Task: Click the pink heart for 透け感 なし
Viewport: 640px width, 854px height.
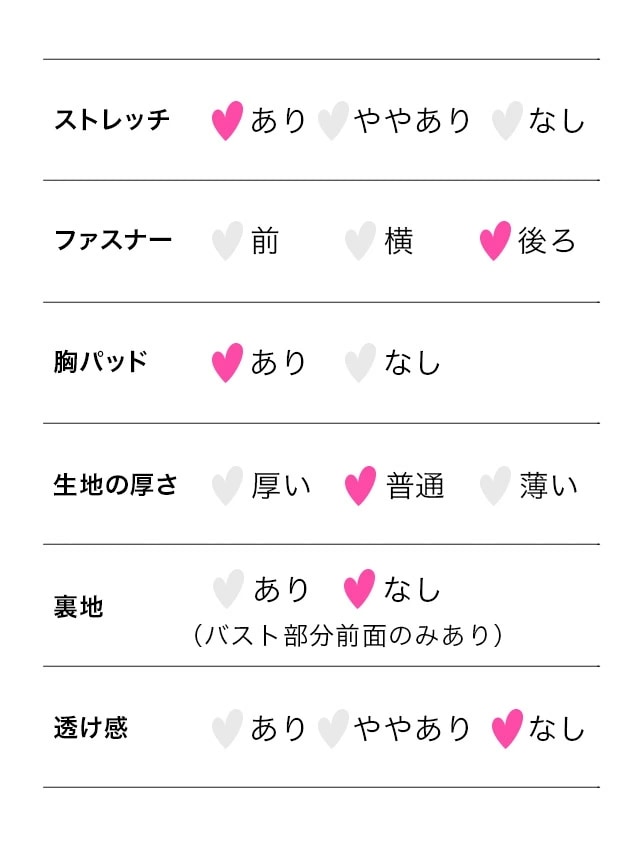Action: tap(507, 729)
